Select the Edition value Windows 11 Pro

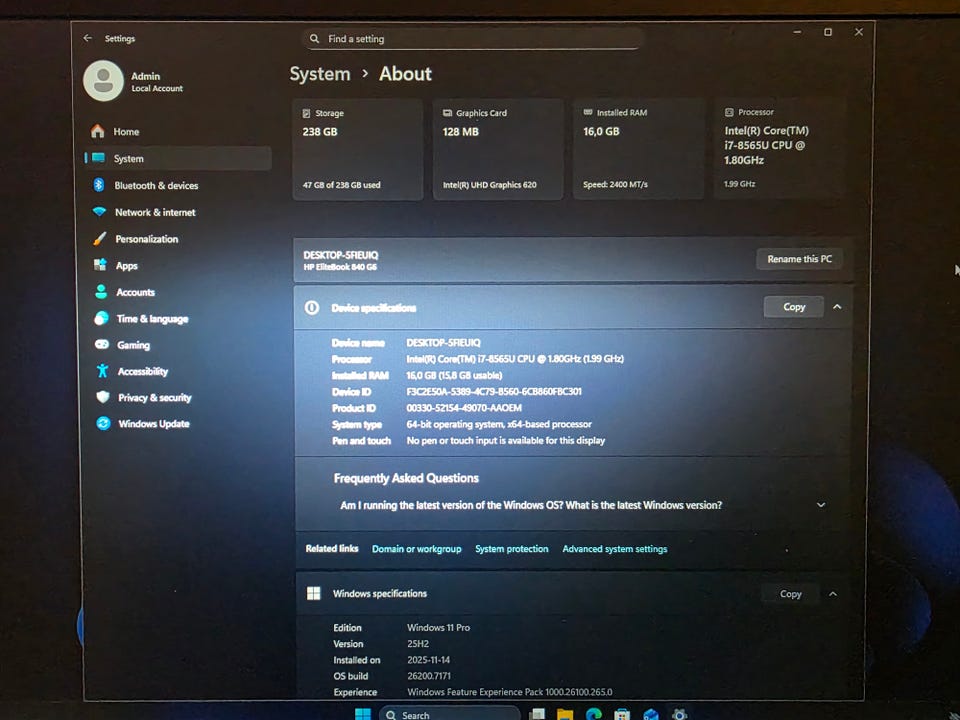(438, 628)
